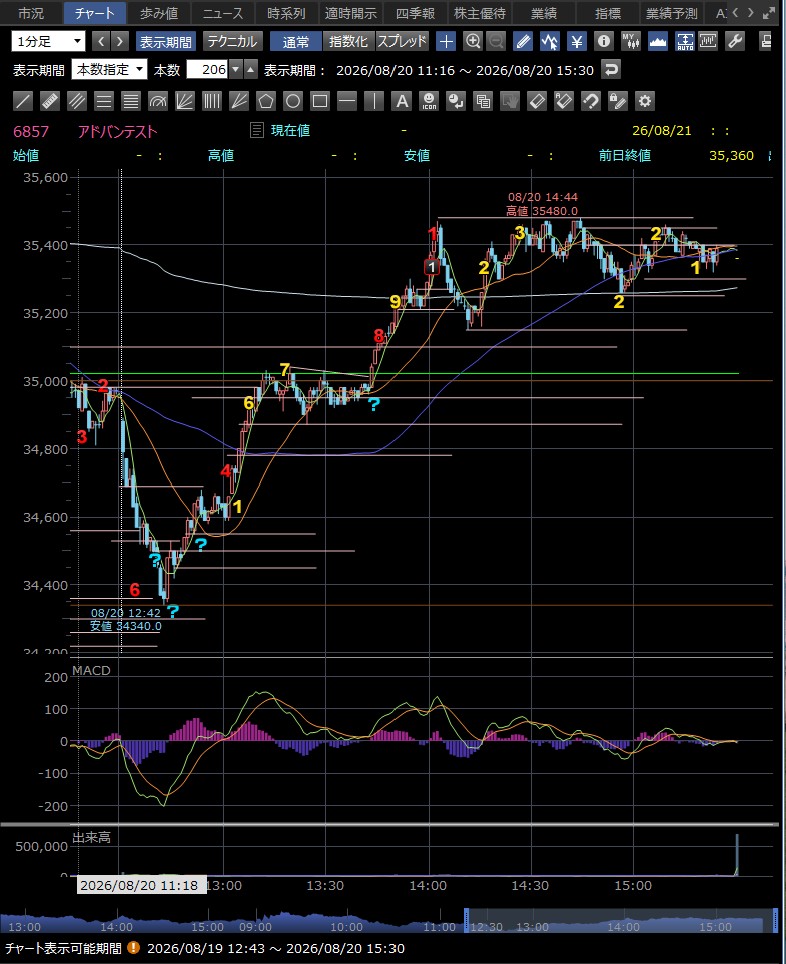Click the テクニカル button
The width and height of the screenshot is (786, 964).
point(232,41)
